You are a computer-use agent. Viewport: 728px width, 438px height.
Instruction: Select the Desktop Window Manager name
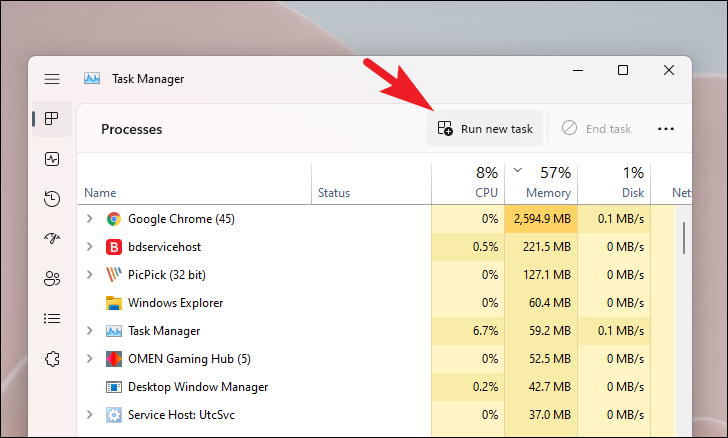tap(198, 387)
